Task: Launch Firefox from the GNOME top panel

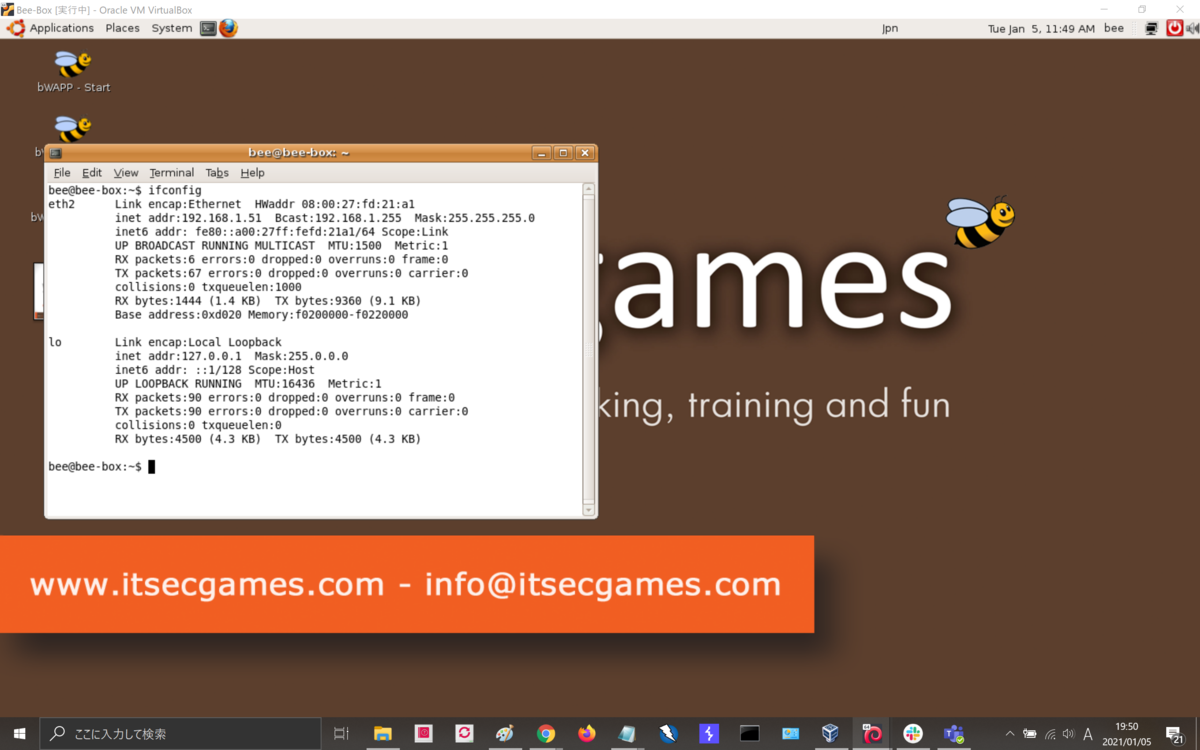Action: pyautogui.click(x=229, y=28)
